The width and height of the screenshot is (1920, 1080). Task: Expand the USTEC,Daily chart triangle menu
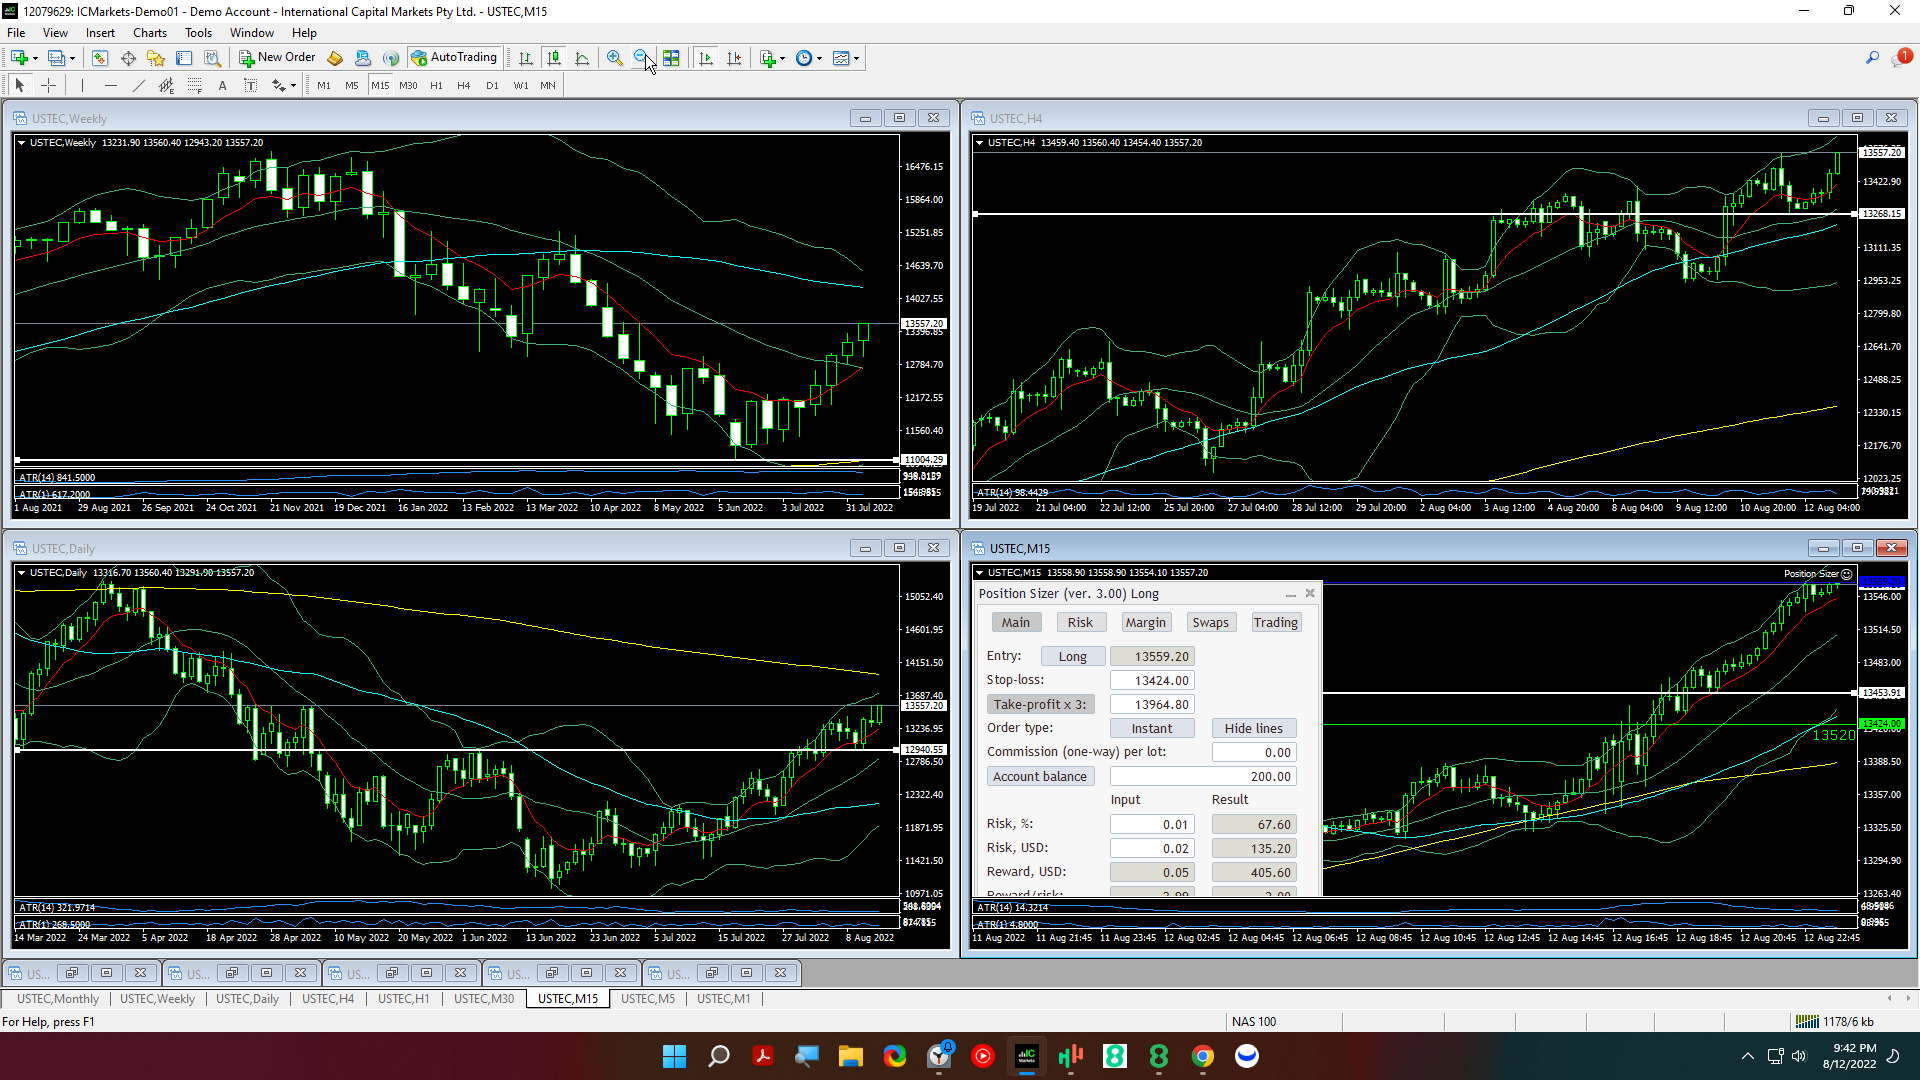click(21, 573)
